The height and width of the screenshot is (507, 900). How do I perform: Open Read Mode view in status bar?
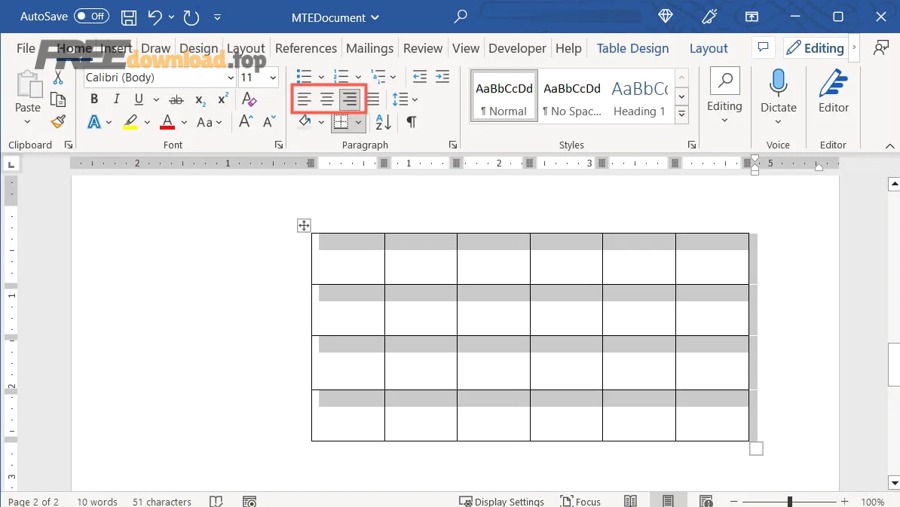(x=630, y=501)
